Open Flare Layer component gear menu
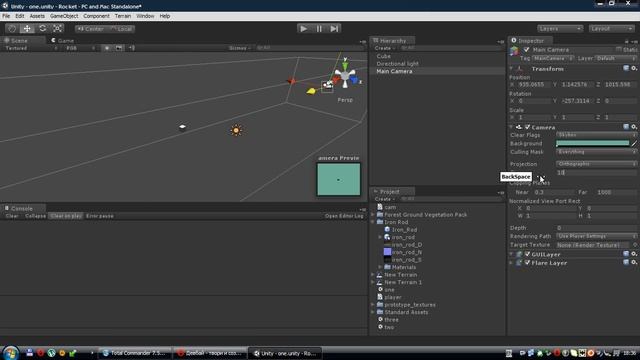Screen dimensions: 640x360 point(633,262)
